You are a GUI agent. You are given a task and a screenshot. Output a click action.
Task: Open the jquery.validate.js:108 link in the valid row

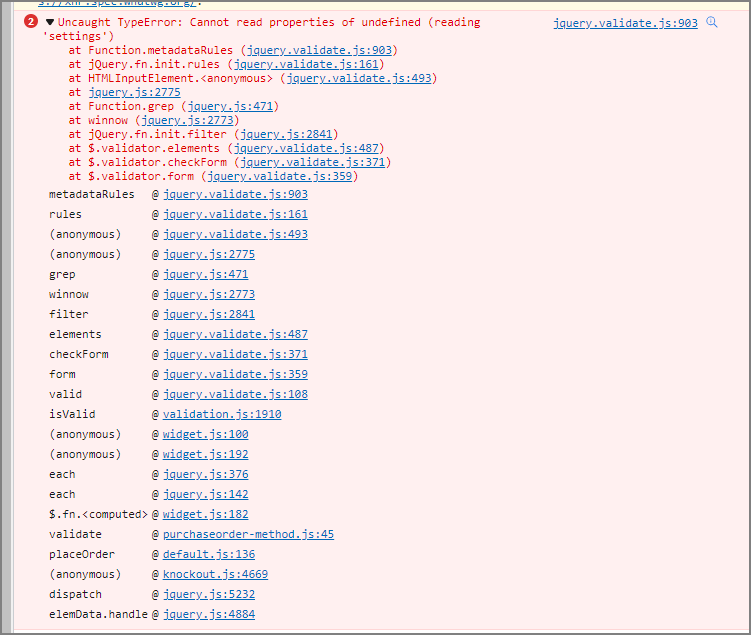point(235,394)
